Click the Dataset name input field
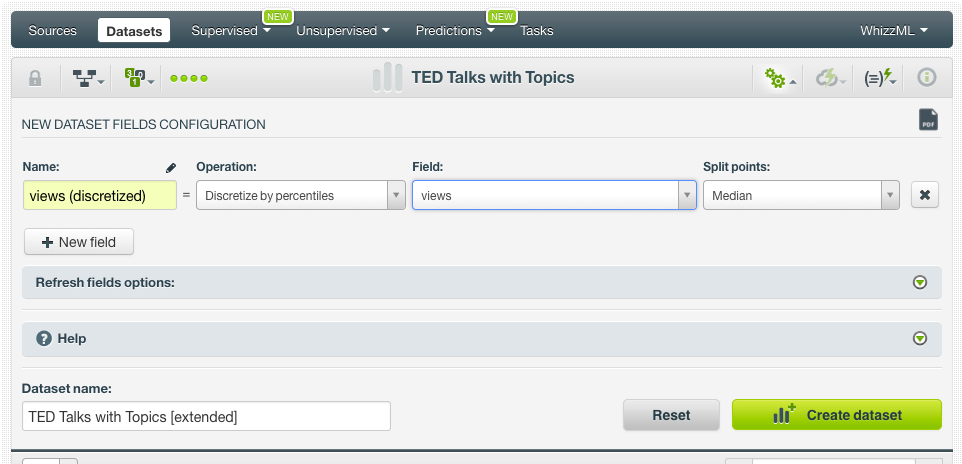 206,416
